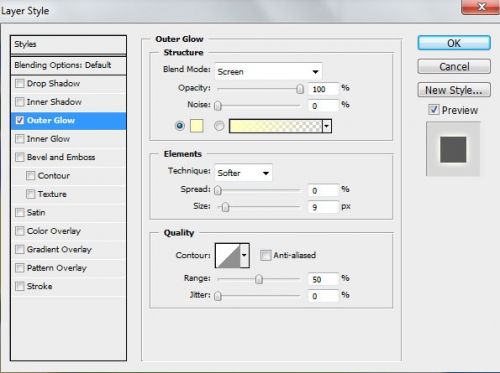Select the solid color radio button

tap(180, 126)
